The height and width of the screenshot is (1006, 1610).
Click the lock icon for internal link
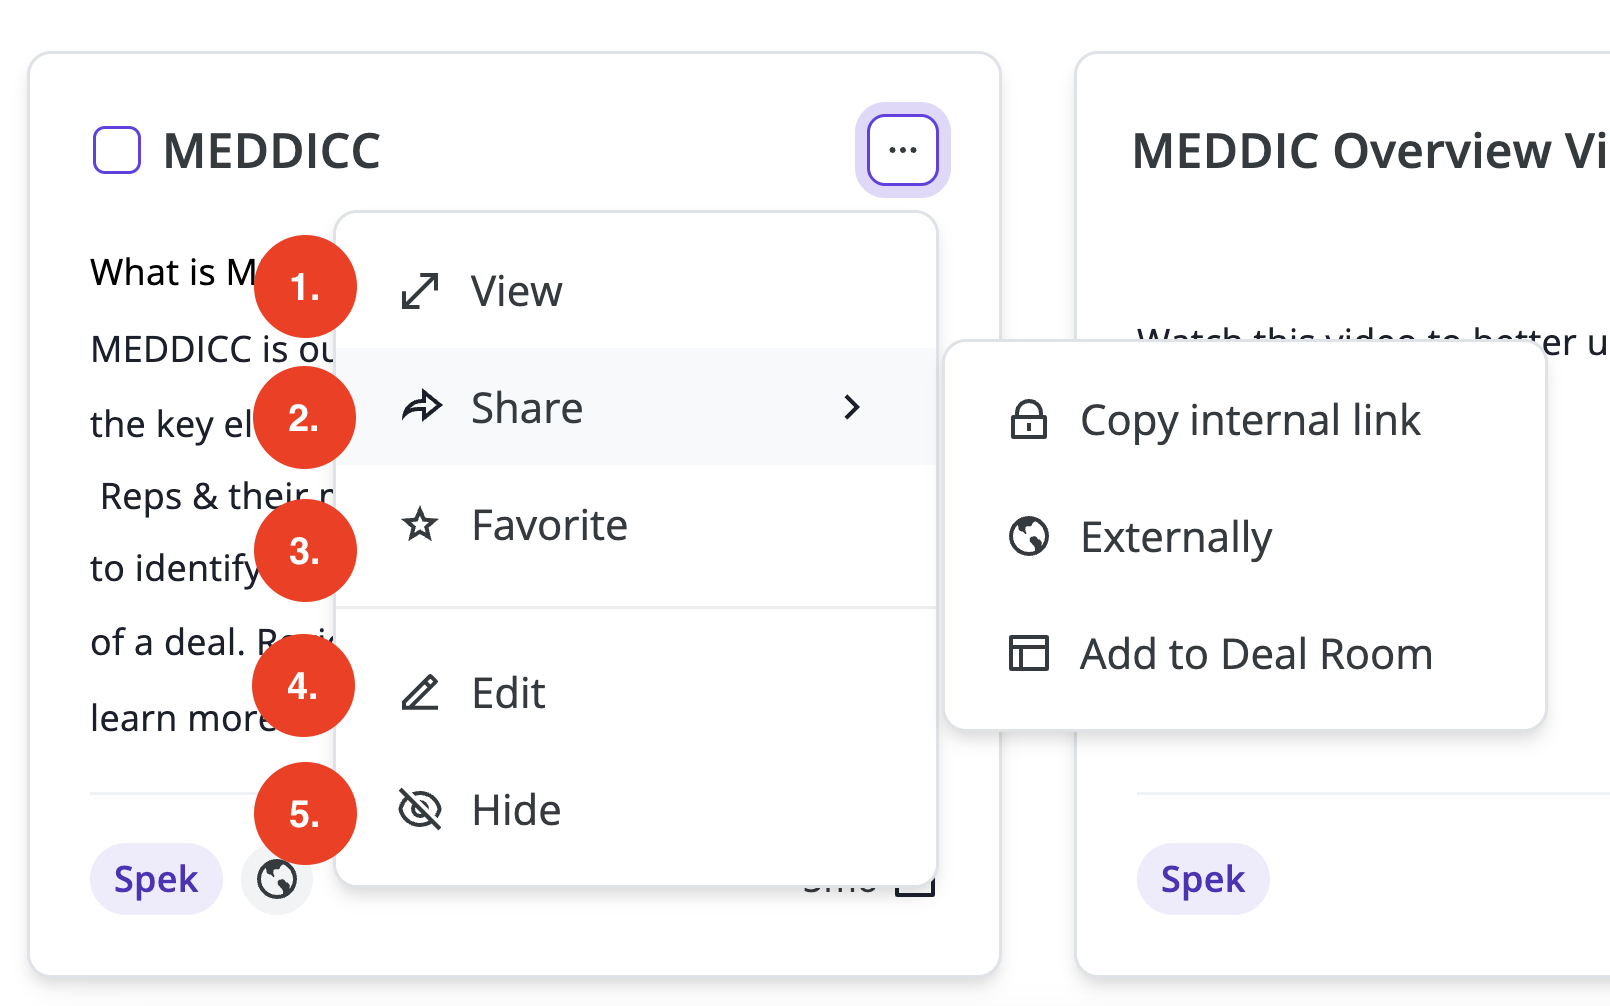[1029, 420]
